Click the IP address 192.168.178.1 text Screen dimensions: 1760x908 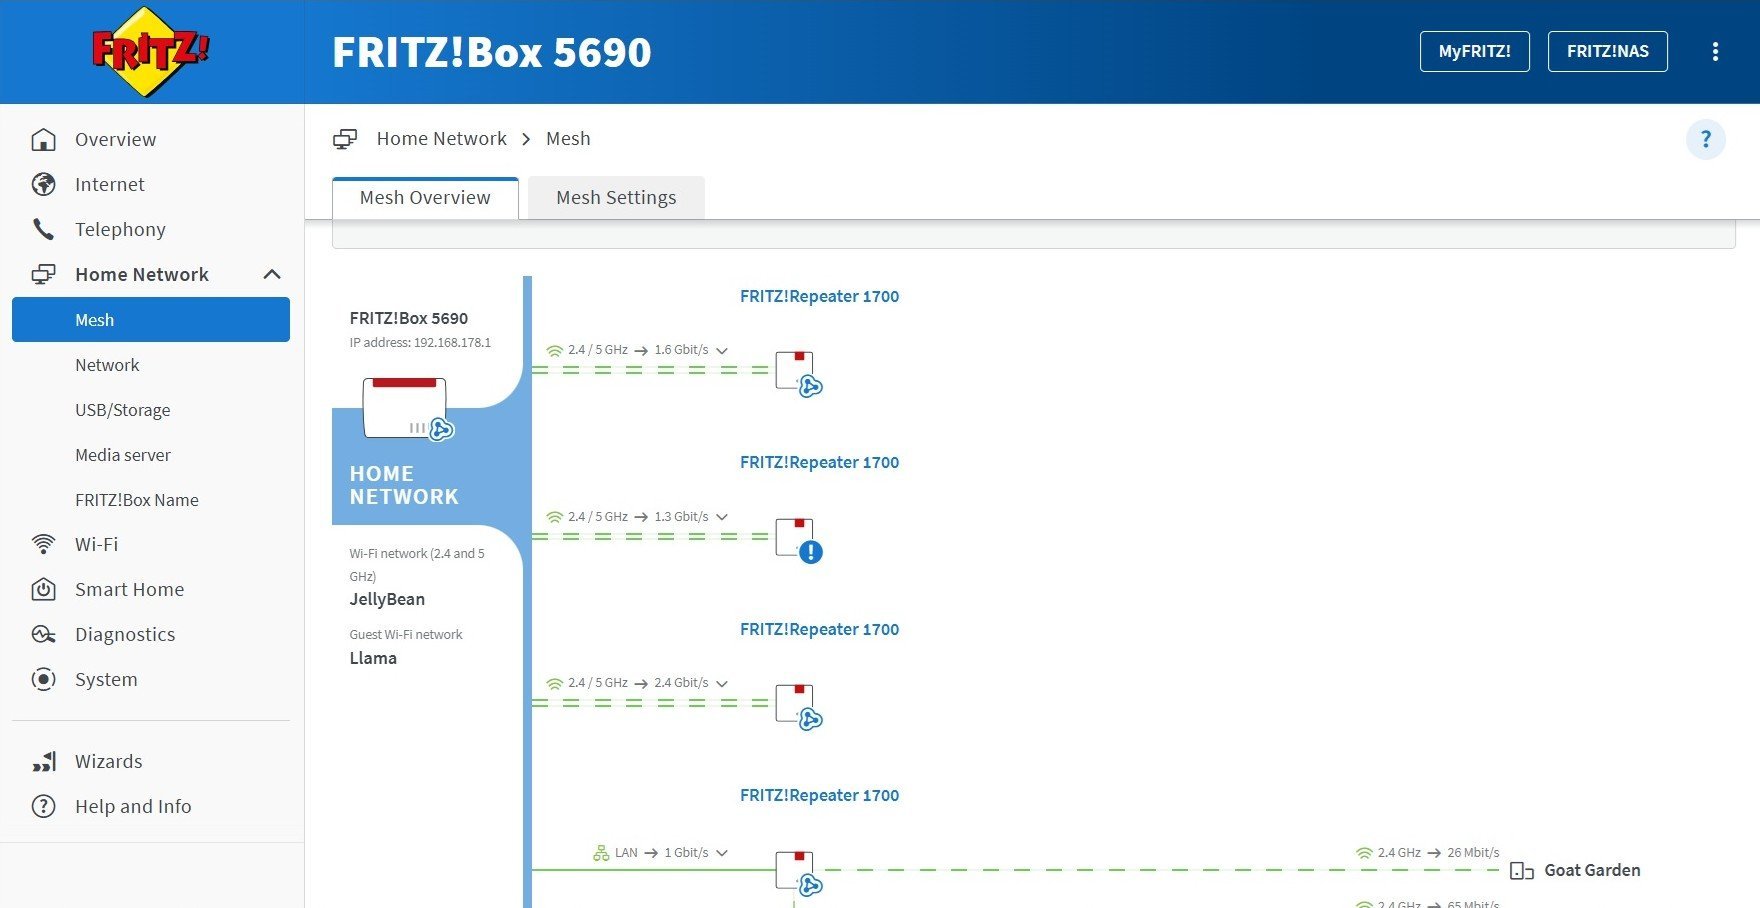[420, 342]
